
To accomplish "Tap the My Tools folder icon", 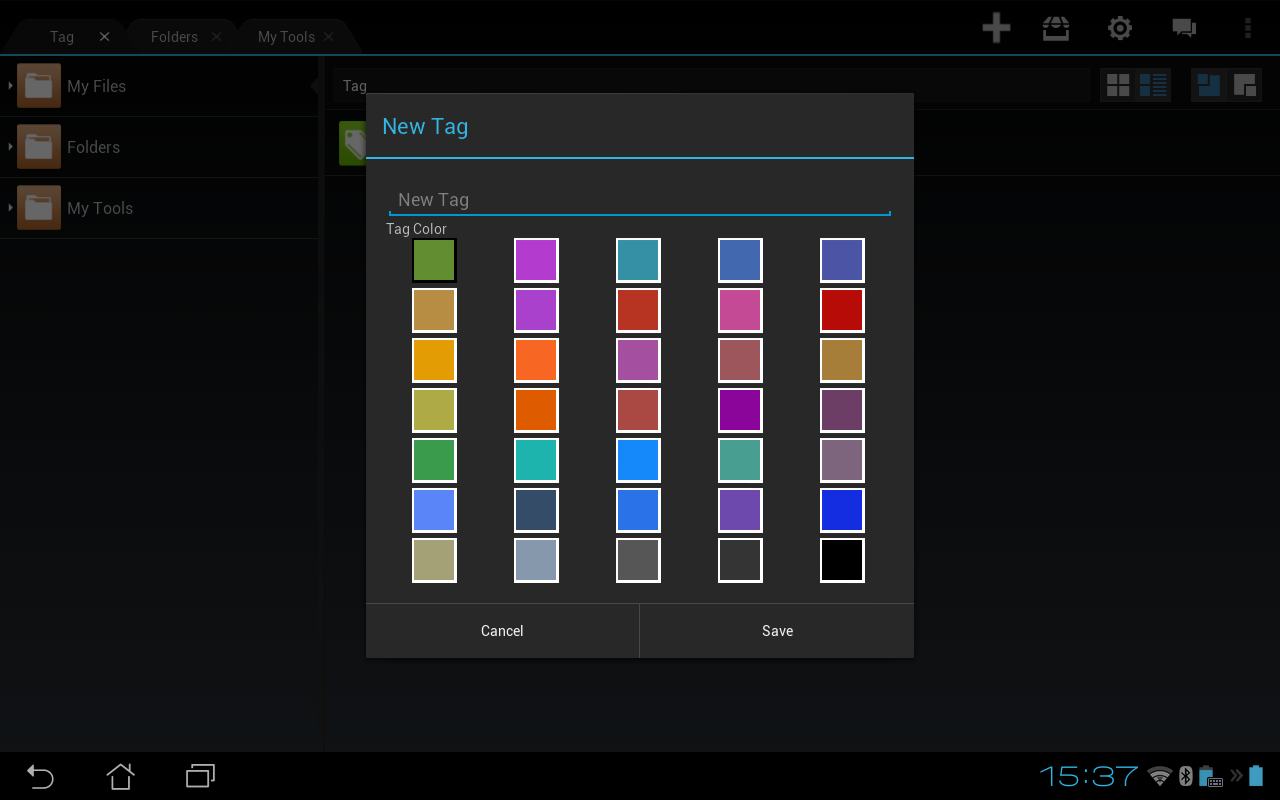I will [x=38, y=208].
